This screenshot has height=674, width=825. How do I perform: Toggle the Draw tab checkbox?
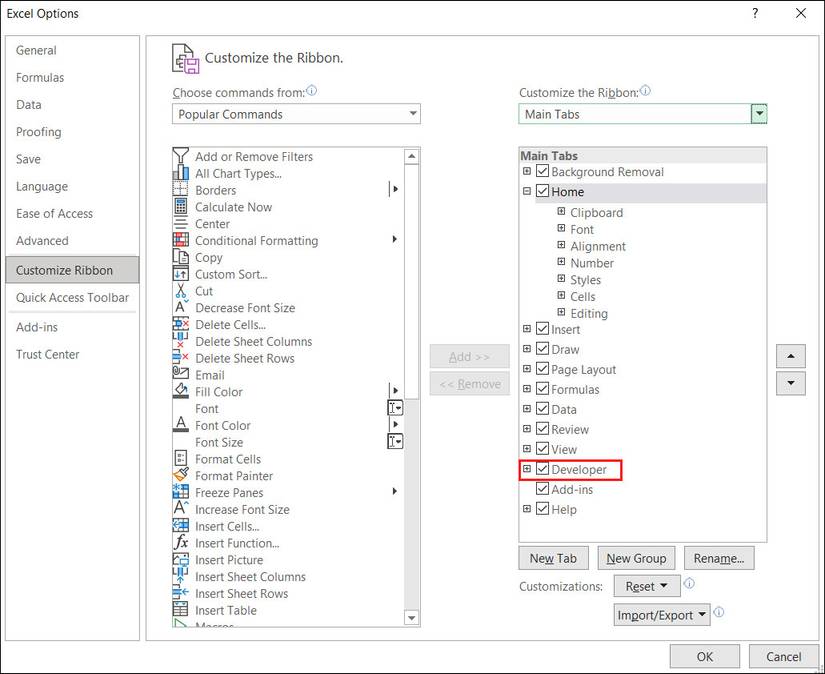pos(542,349)
